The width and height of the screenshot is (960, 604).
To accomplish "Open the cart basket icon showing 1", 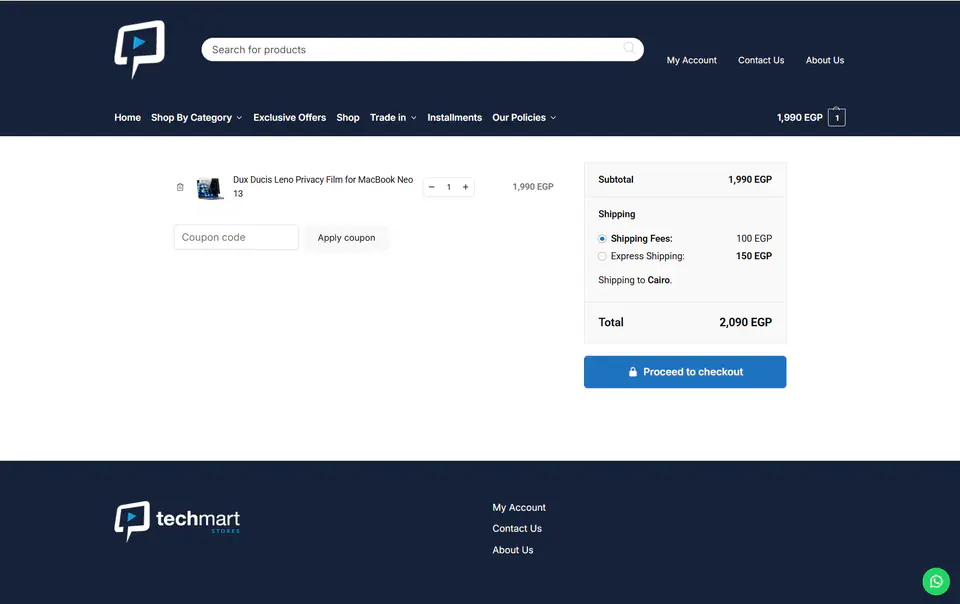I will (x=836, y=117).
